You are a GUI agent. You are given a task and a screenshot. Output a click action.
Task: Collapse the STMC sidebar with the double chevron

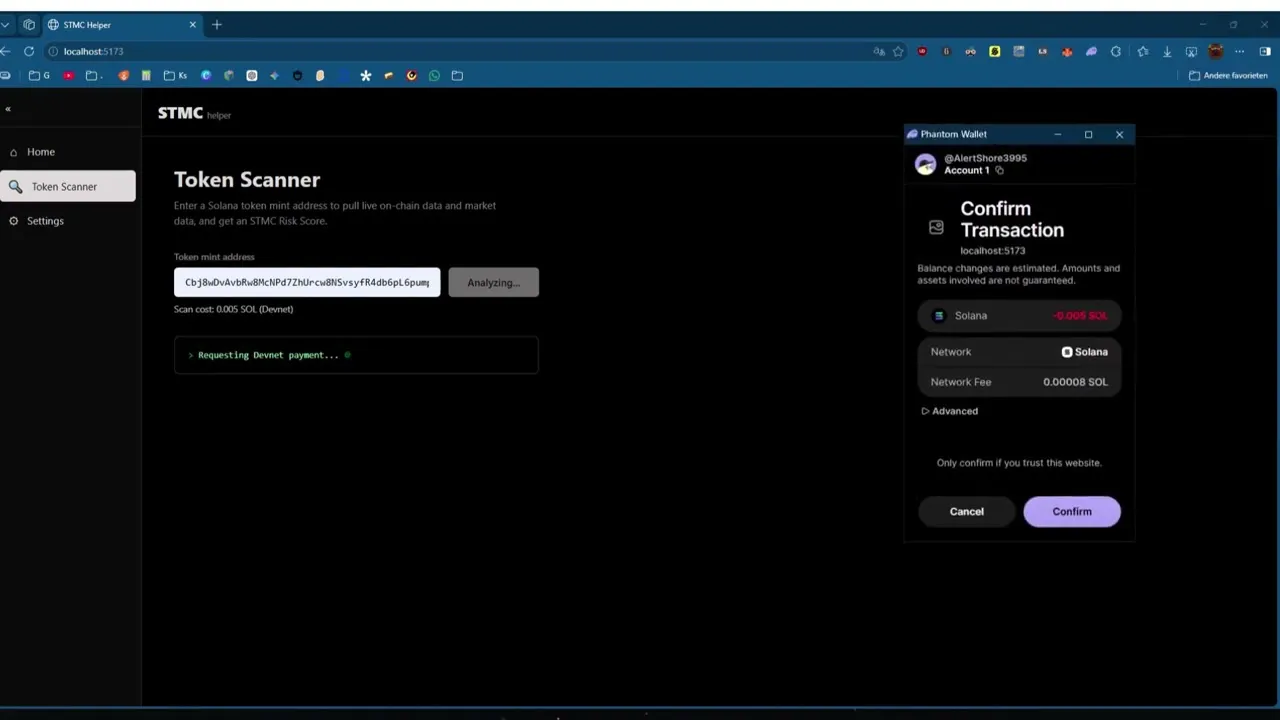pyautogui.click(x=7, y=109)
